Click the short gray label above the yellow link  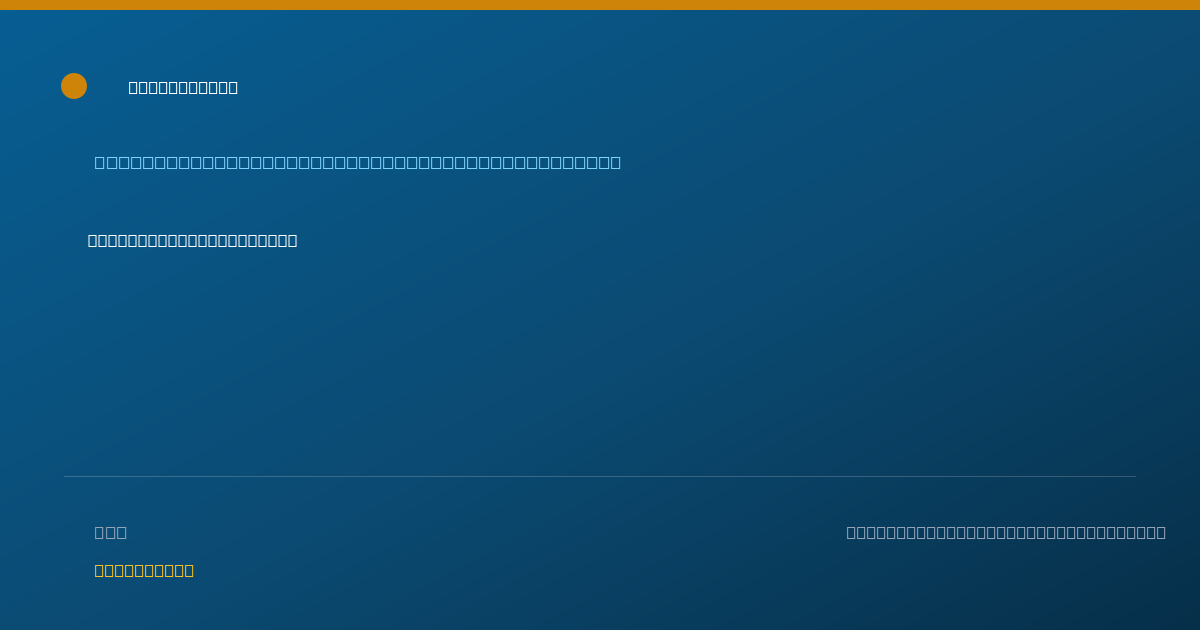[111, 532]
